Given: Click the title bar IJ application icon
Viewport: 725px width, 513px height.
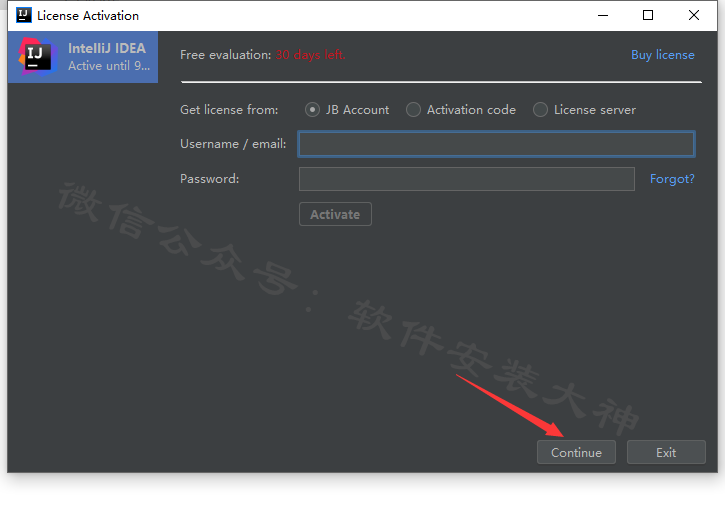Looking at the screenshot, I should coord(24,15).
